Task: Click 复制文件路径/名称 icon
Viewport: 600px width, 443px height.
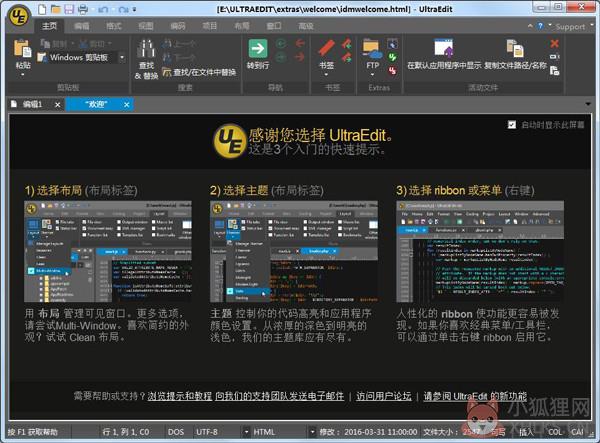Action: (515, 49)
